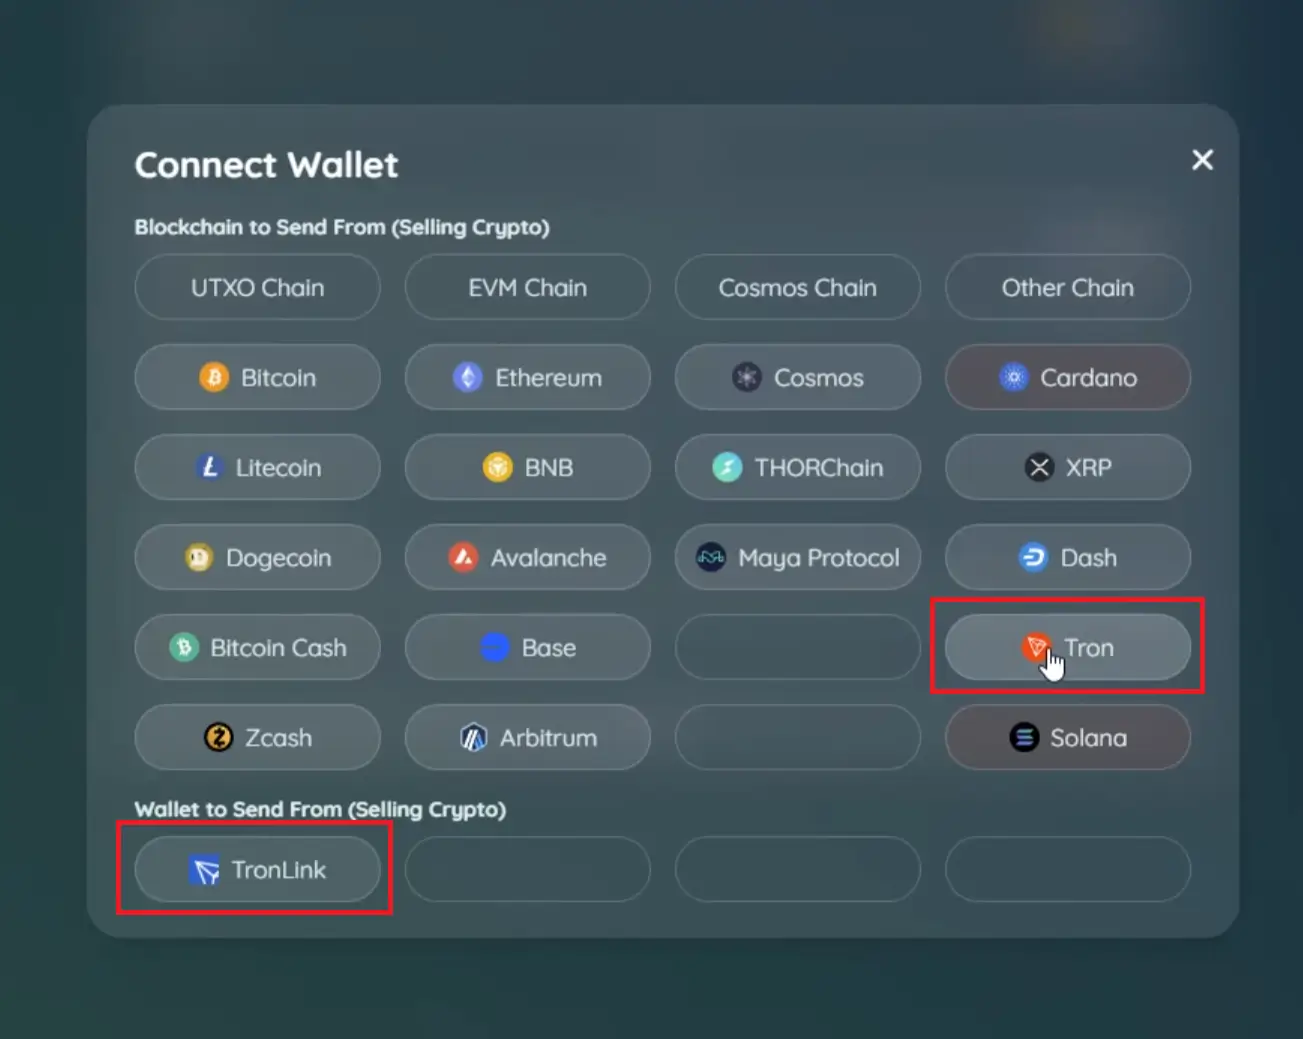The width and height of the screenshot is (1303, 1039).
Task: Connect using the TronLink wallet
Action: (257, 870)
